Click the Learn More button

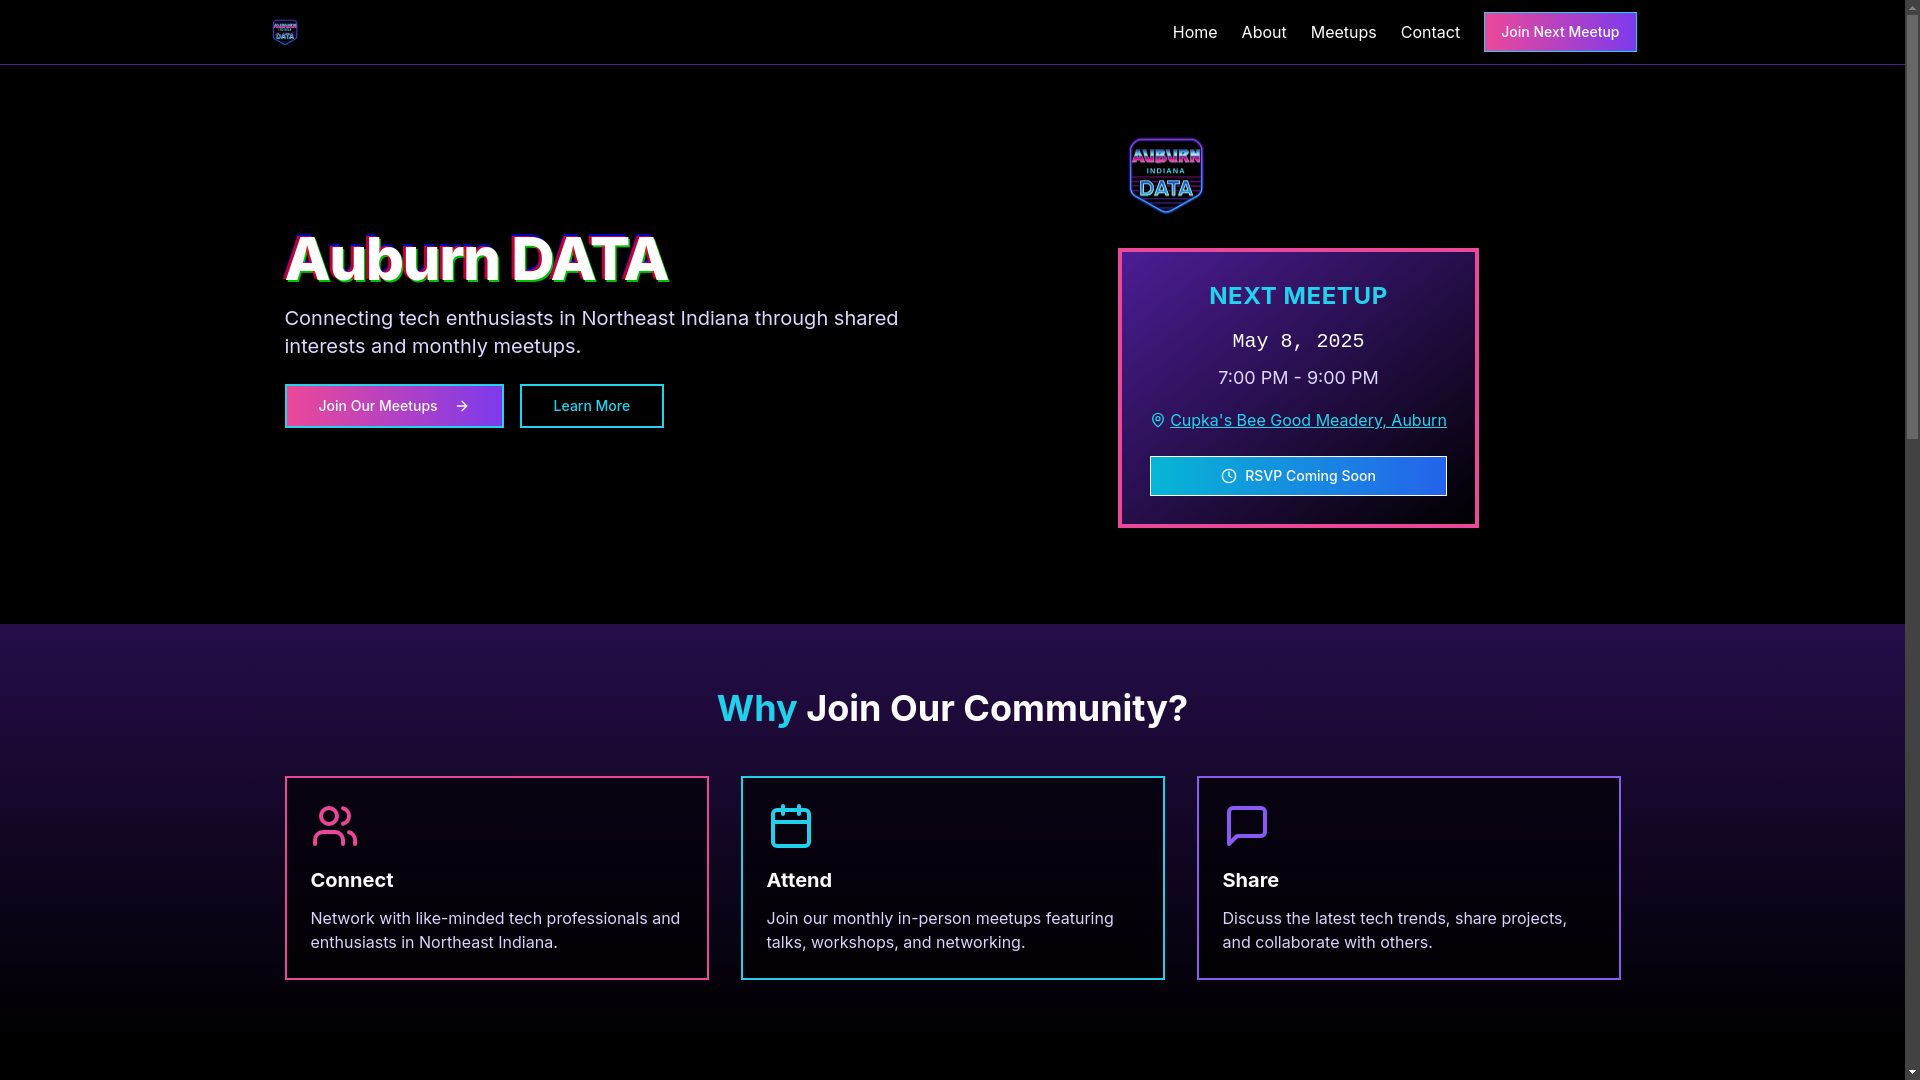592,406
